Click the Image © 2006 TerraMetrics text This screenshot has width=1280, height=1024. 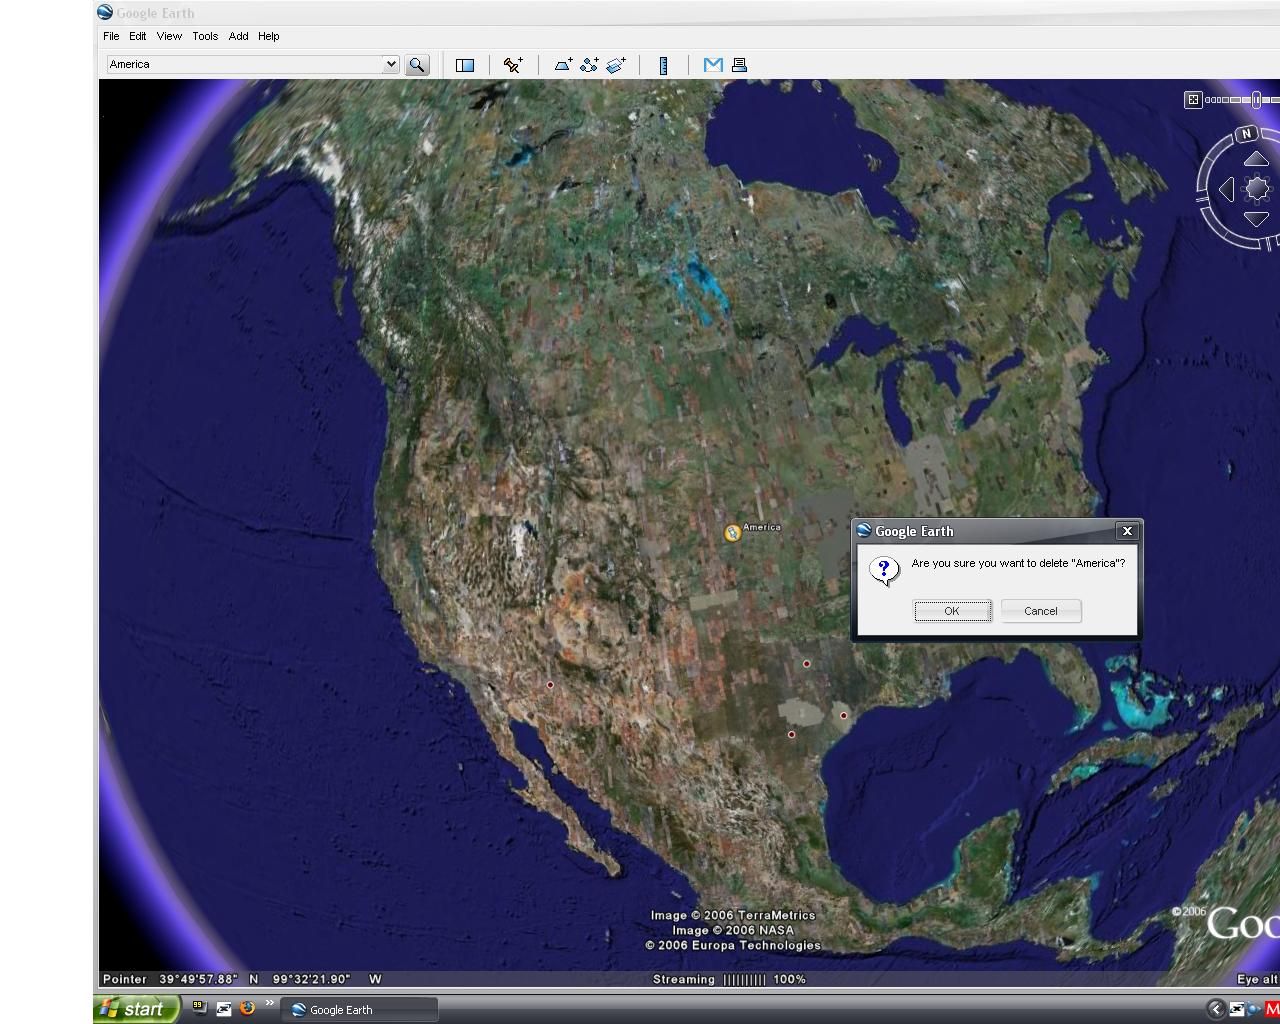click(x=733, y=915)
